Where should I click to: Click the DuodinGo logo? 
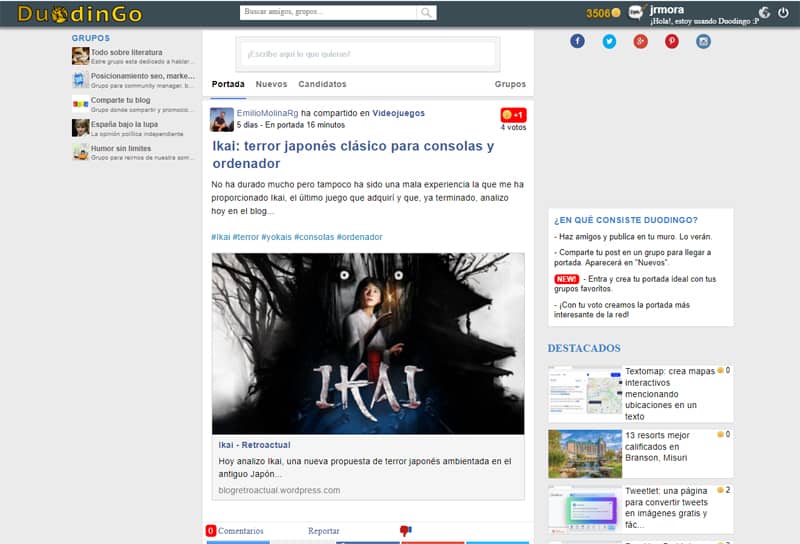tap(80, 14)
